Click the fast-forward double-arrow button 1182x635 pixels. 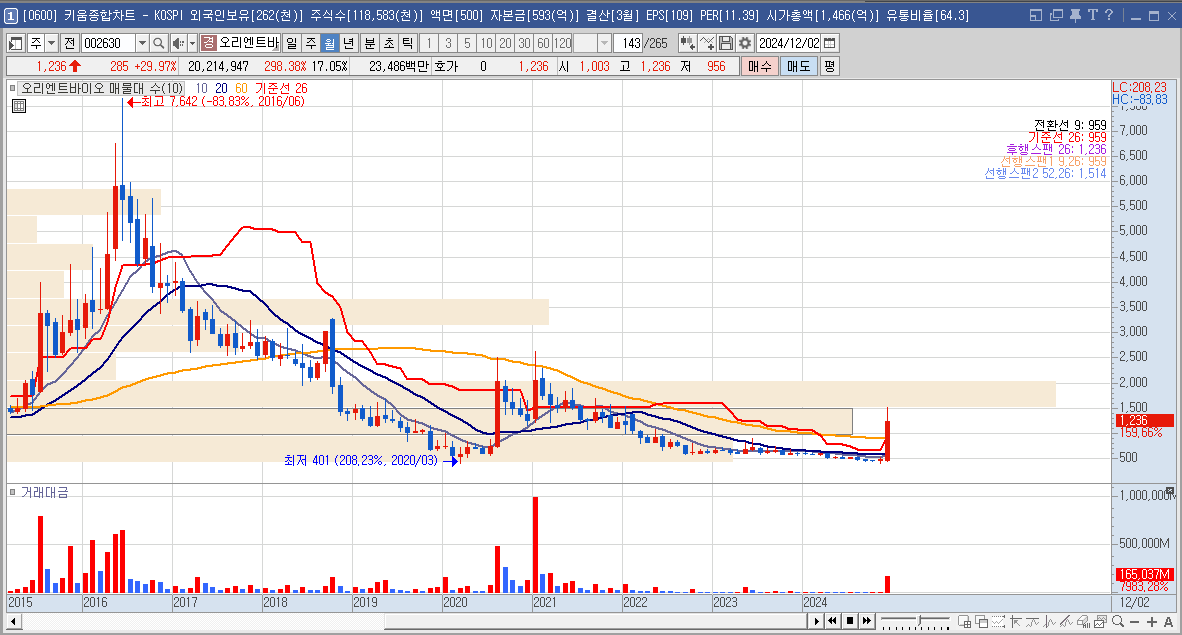[868, 621]
